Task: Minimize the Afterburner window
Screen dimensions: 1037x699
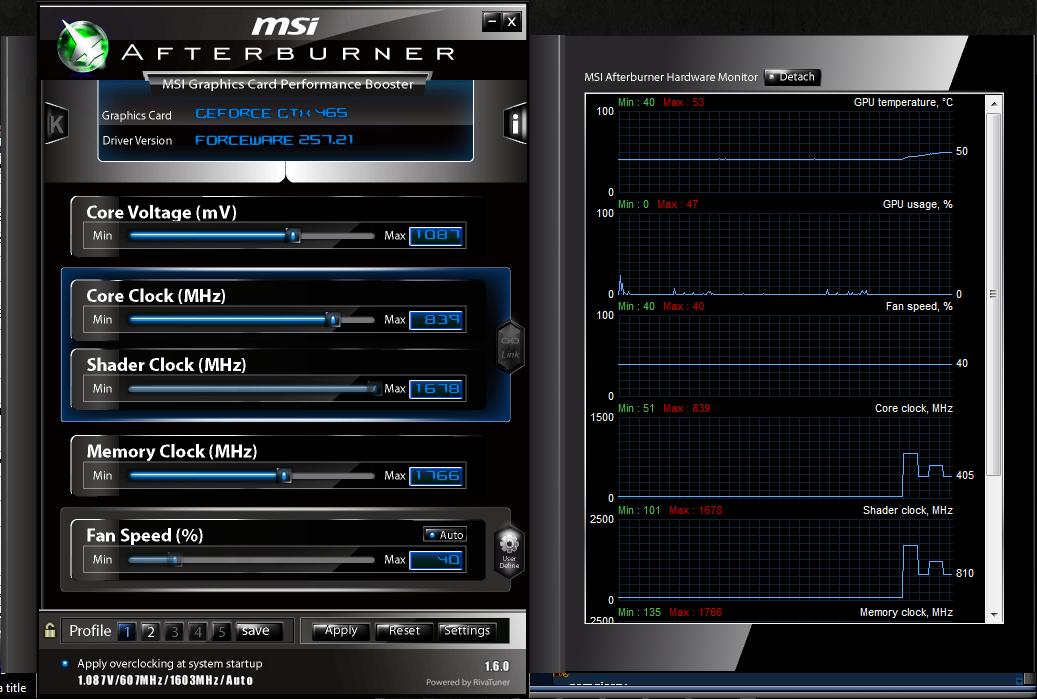Action: tap(491, 21)
